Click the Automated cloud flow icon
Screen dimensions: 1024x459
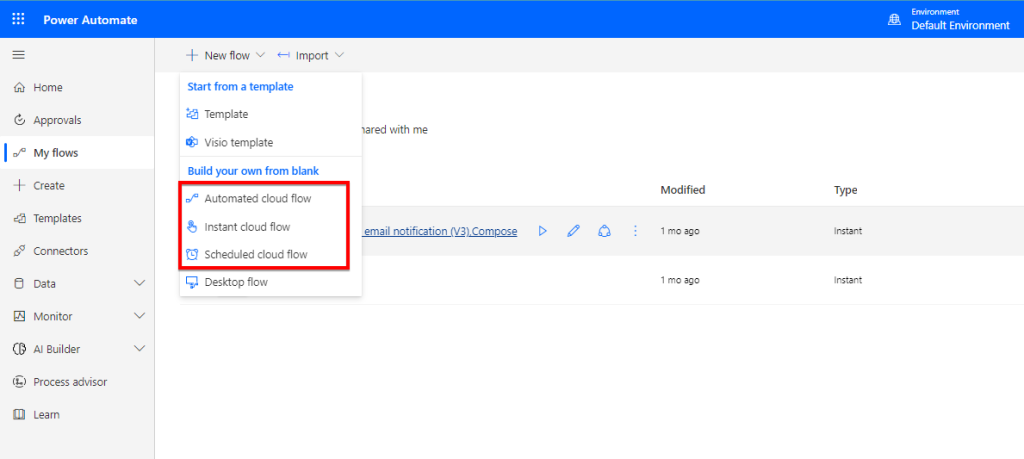coord(192,198)
